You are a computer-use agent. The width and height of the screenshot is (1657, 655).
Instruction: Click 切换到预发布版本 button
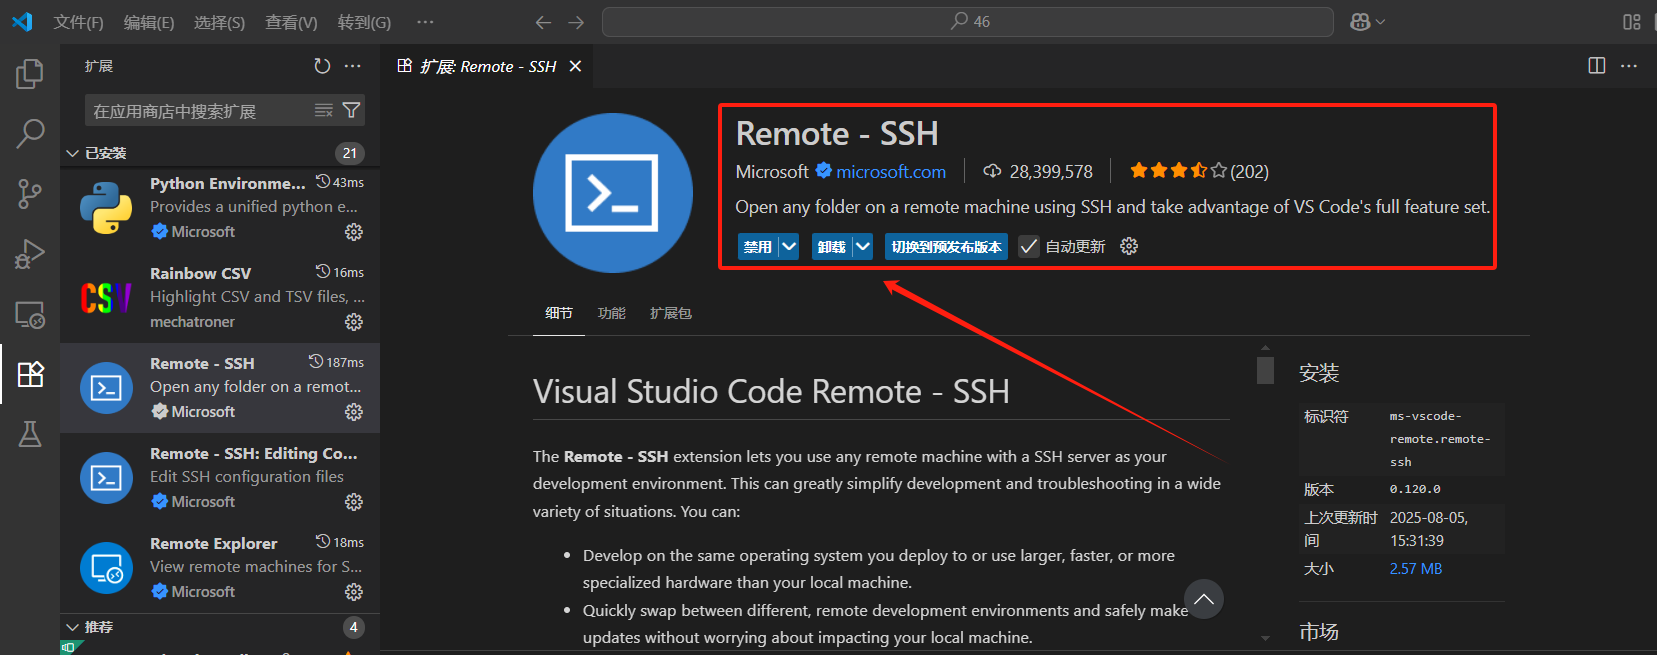click(946, 246)
